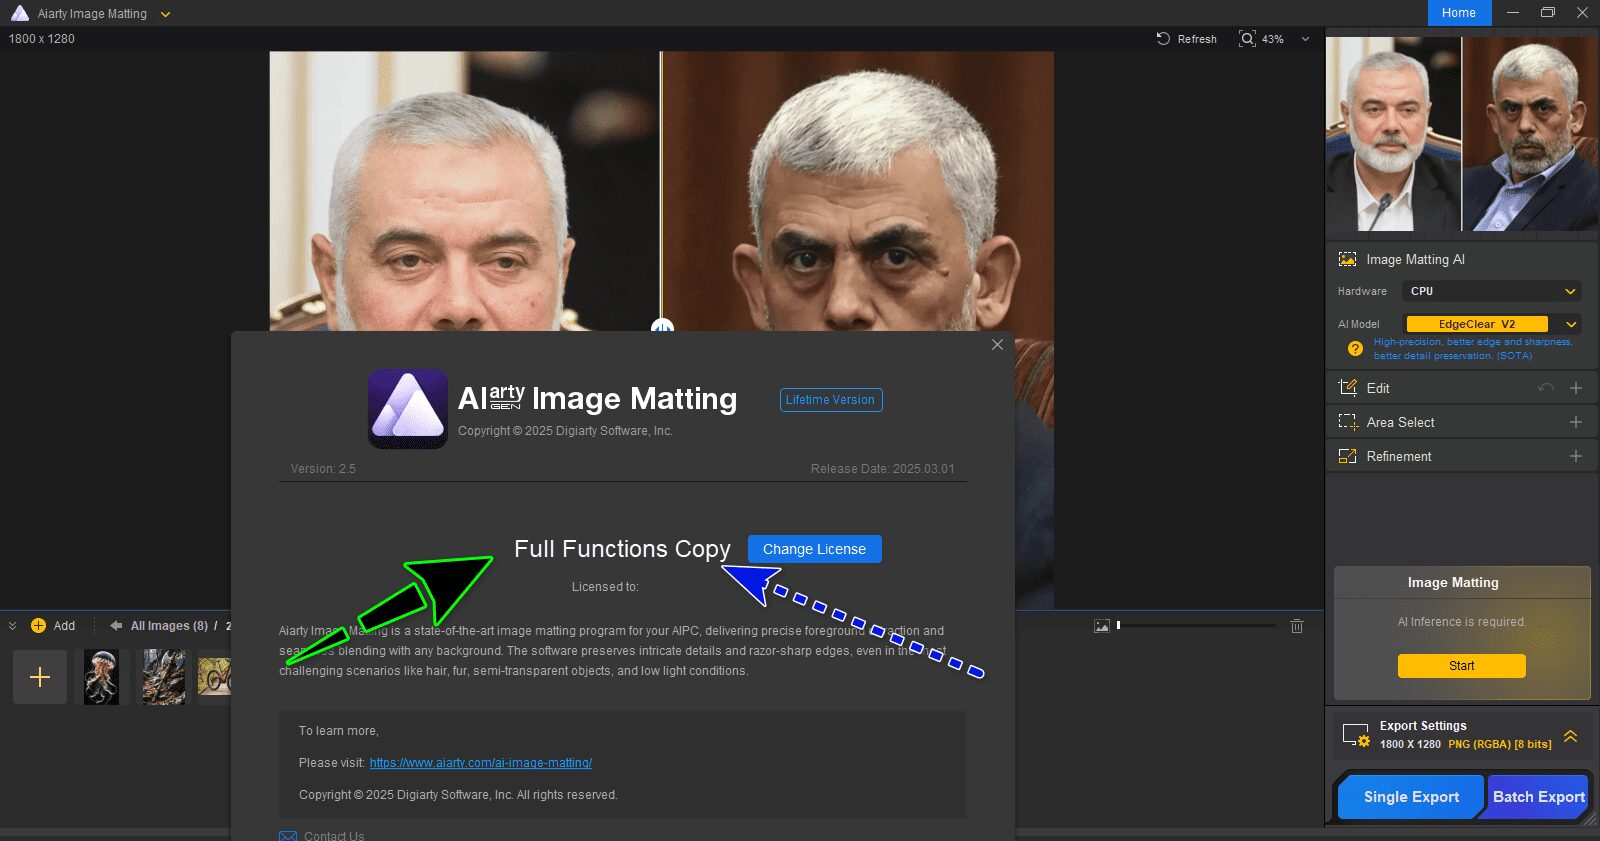Click the trash delete icon
The image size is (1600, 841).
[1297, 626]
